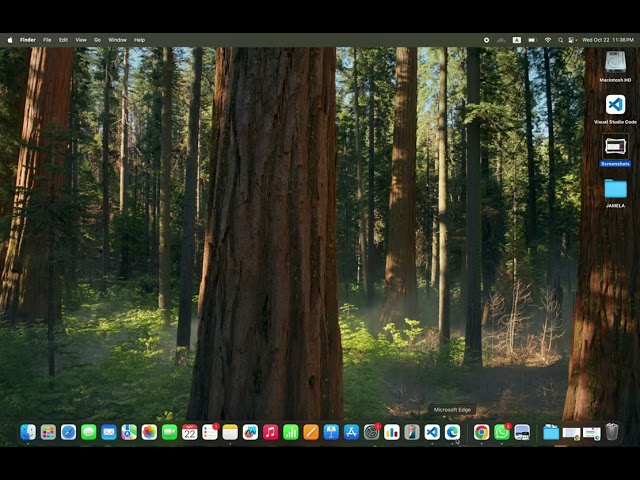Click the Wi-Fi status icon

coord(547,40)
